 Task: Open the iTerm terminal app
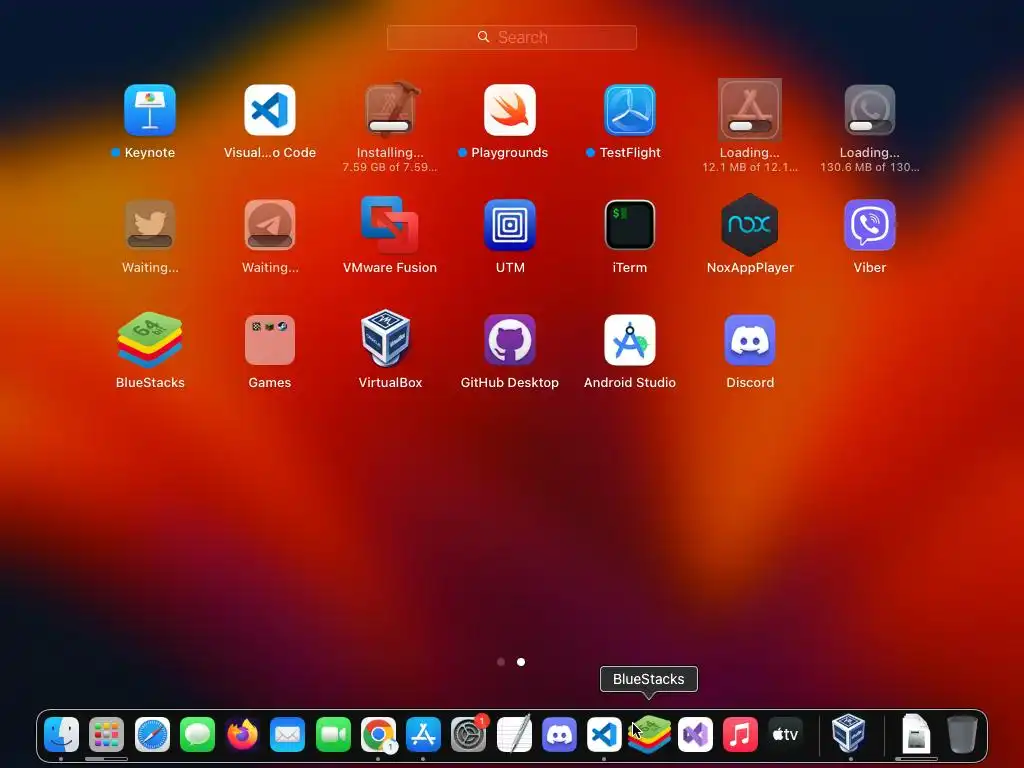click(630, 225)
